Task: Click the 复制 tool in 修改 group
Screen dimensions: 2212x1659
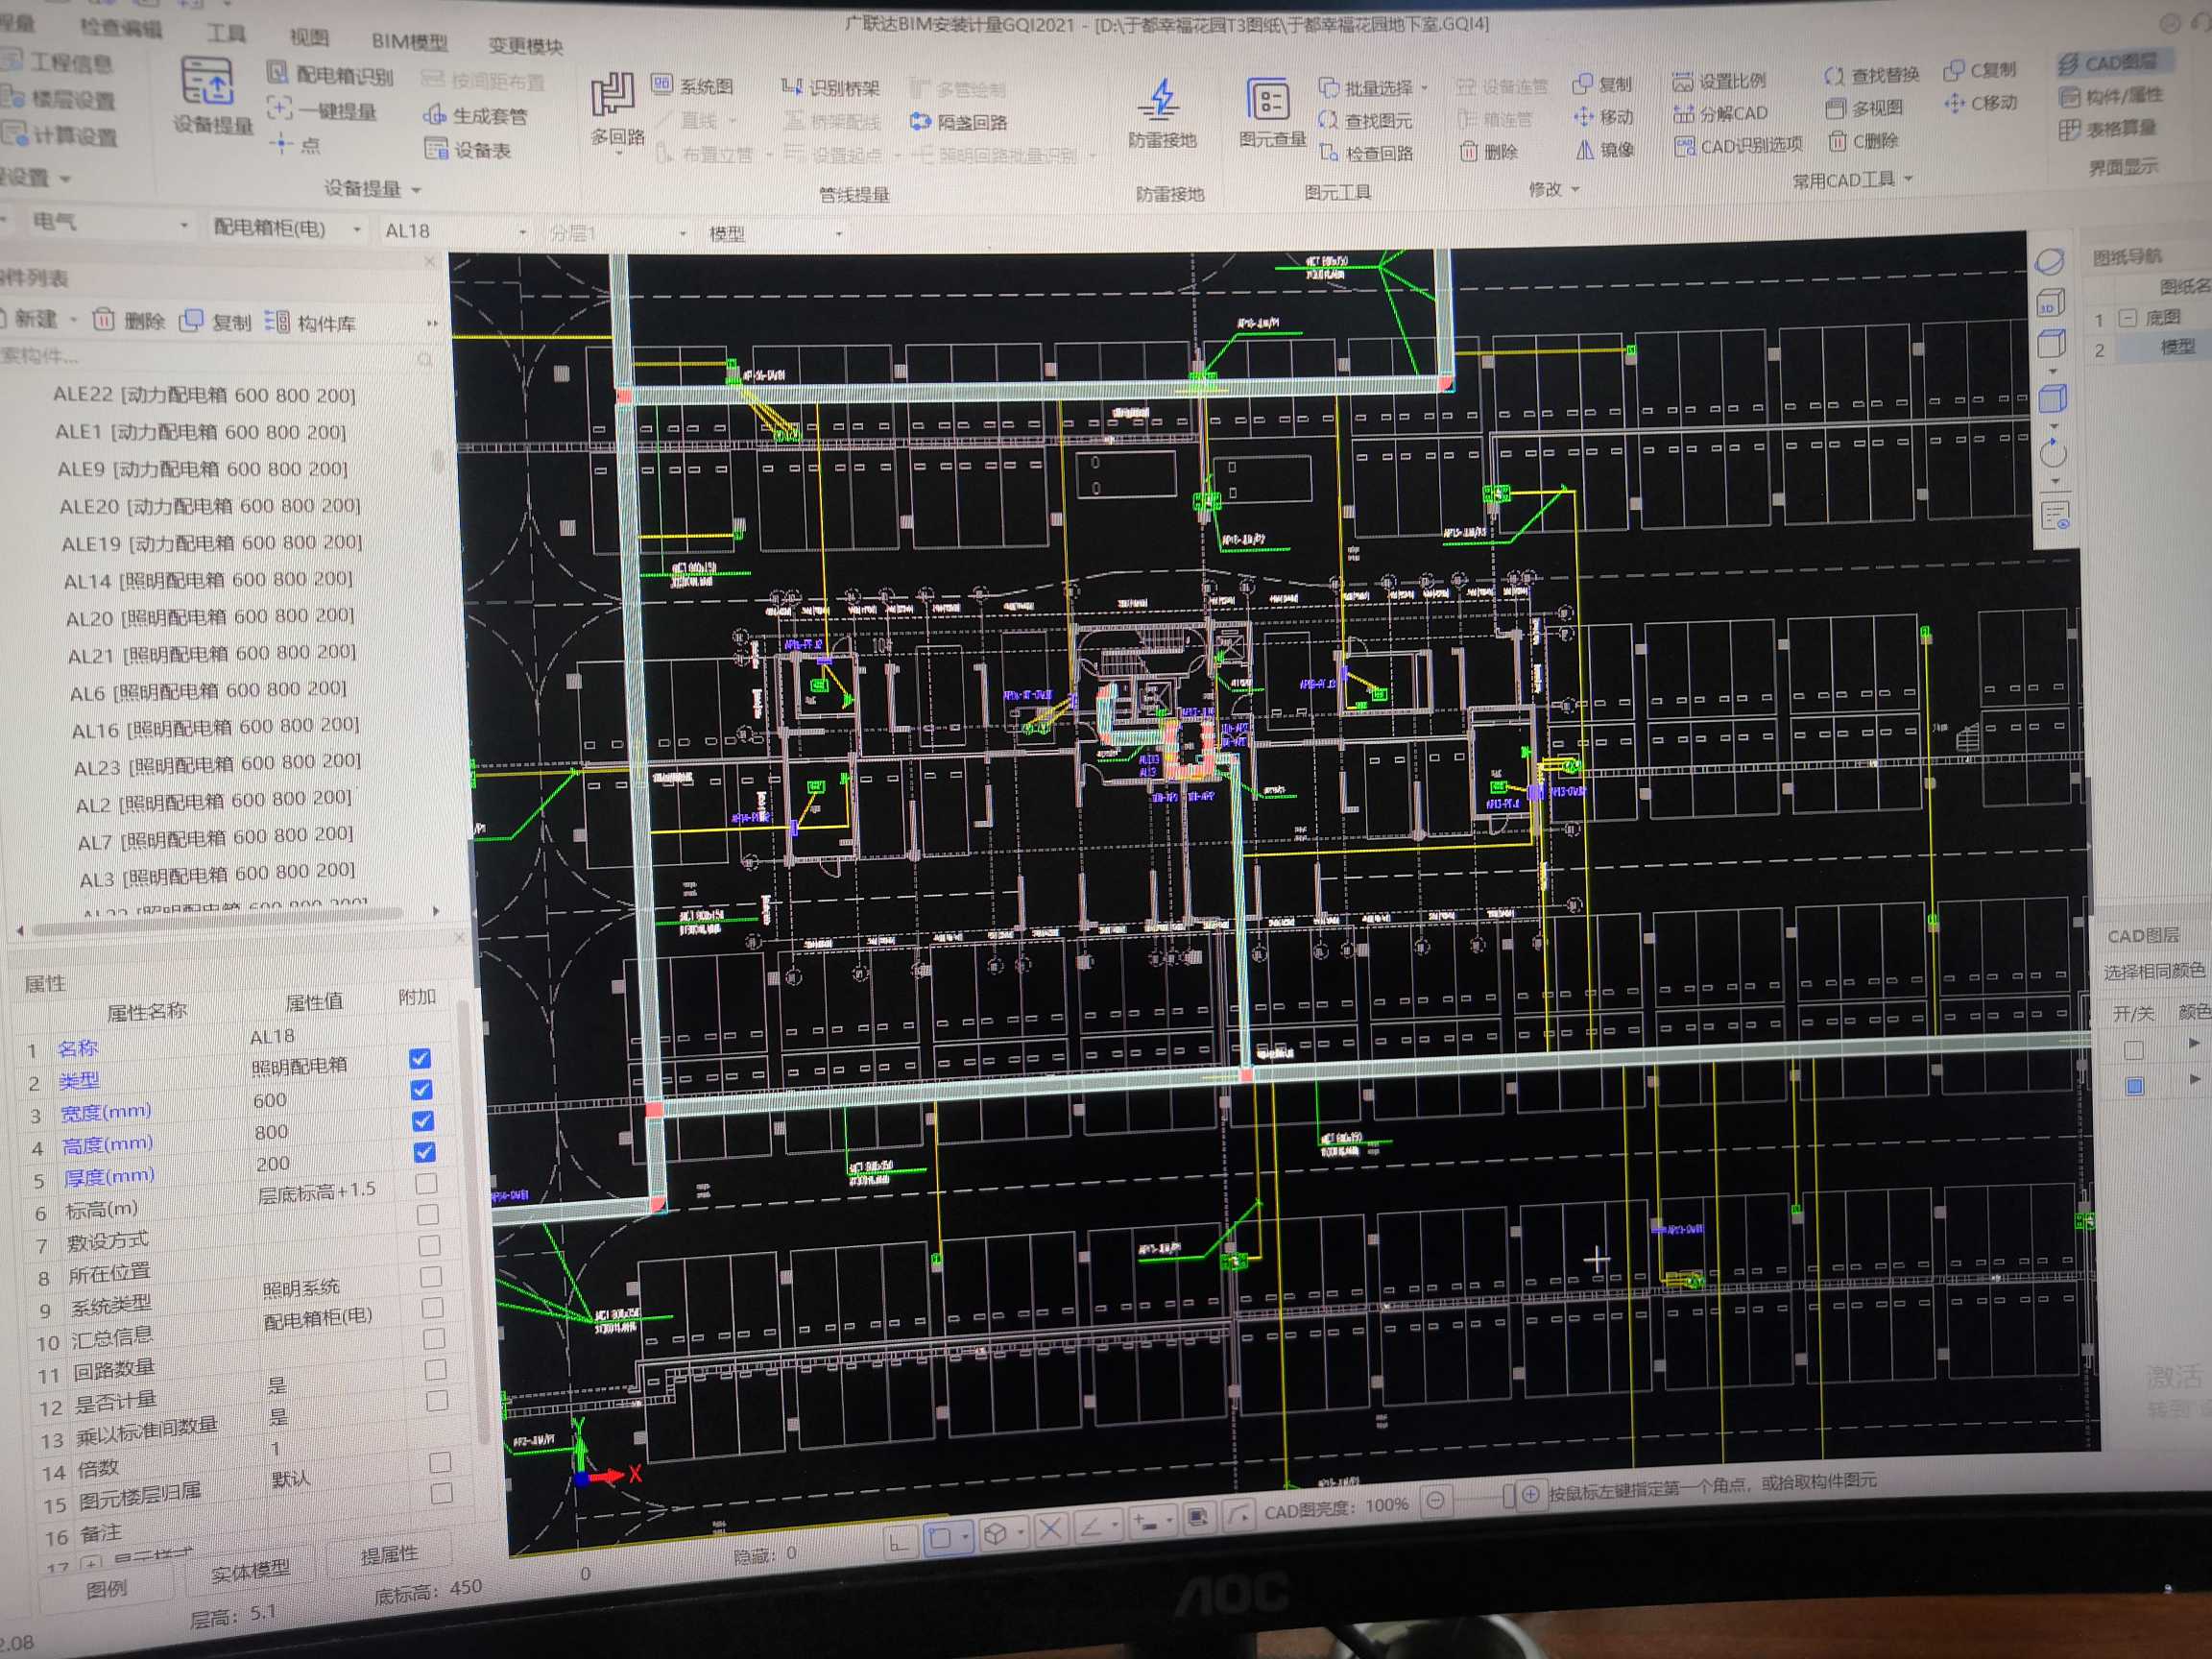Action: pos(1602,84)
